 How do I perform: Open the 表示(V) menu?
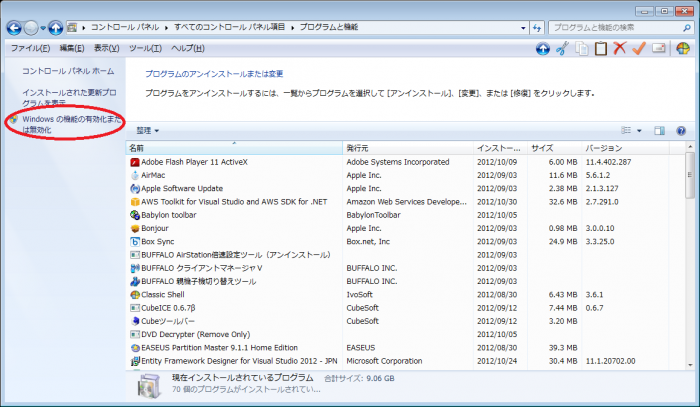[106, 48]
